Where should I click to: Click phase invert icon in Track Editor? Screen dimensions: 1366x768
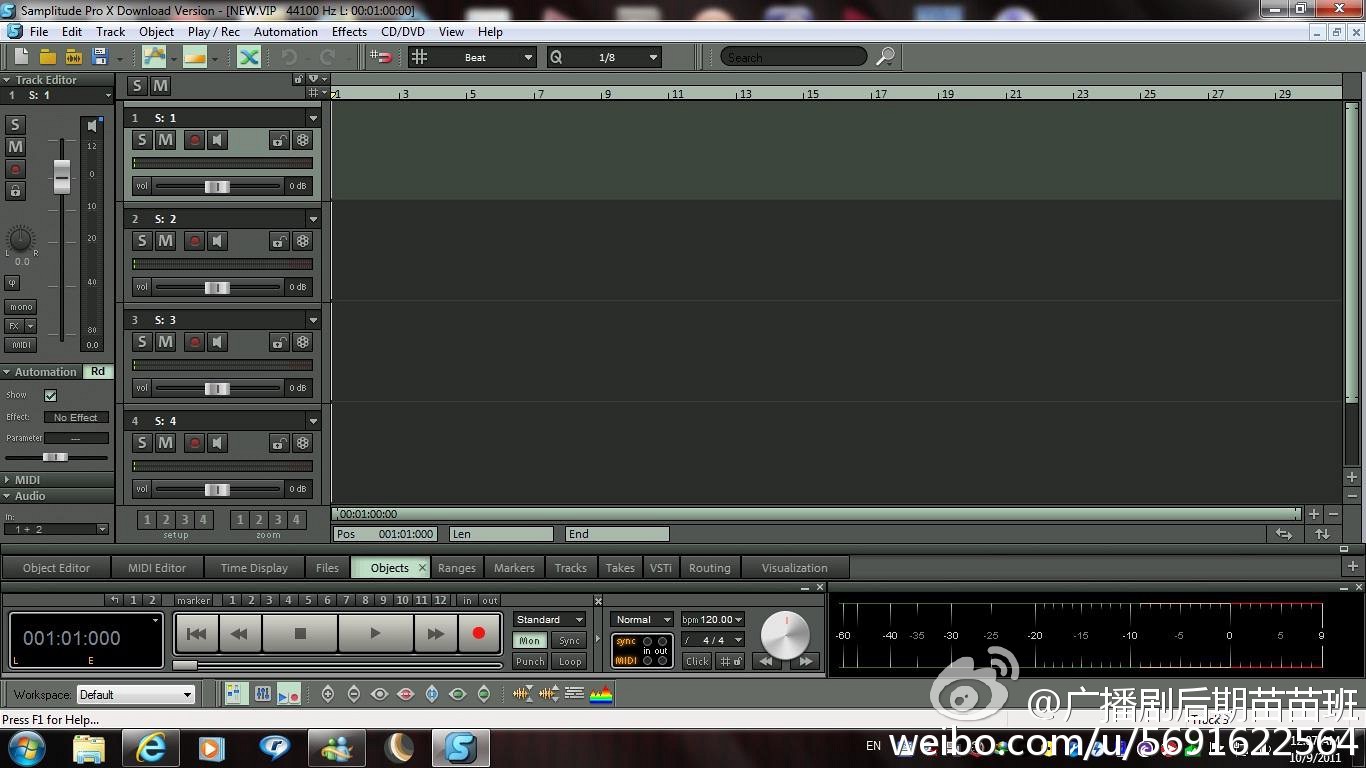tap(12, 283)
